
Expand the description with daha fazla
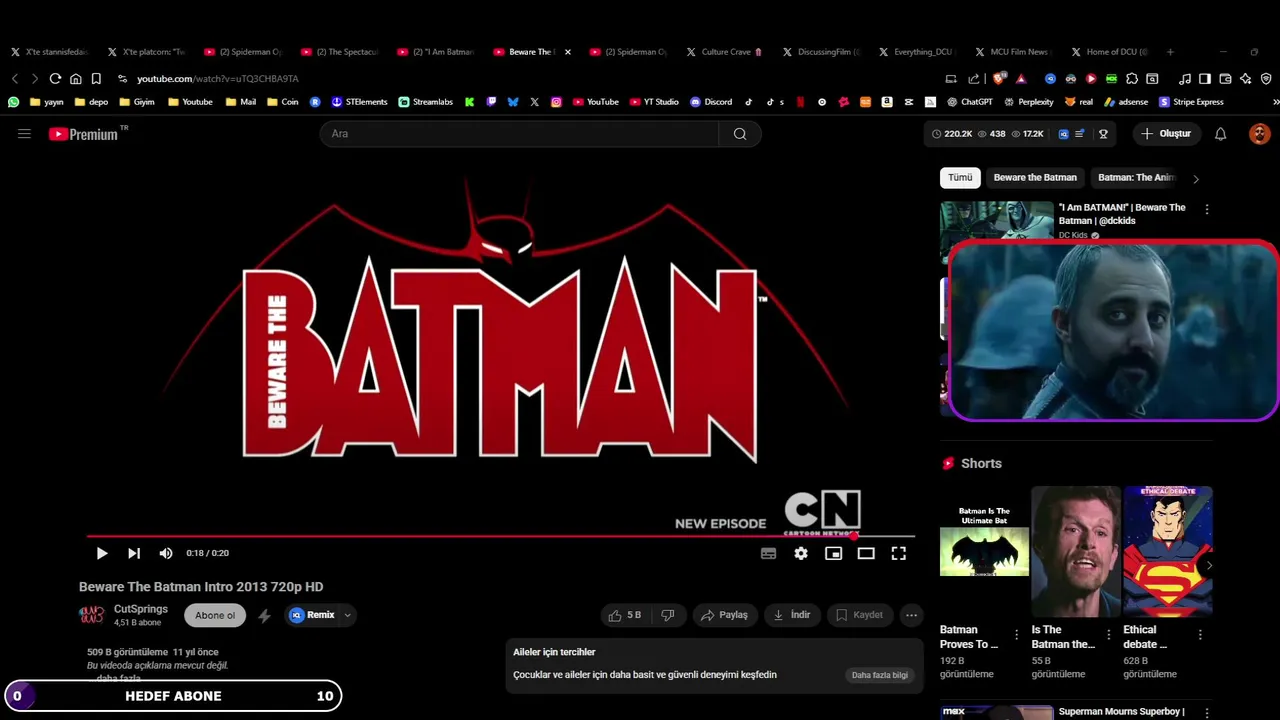(118, 678)
